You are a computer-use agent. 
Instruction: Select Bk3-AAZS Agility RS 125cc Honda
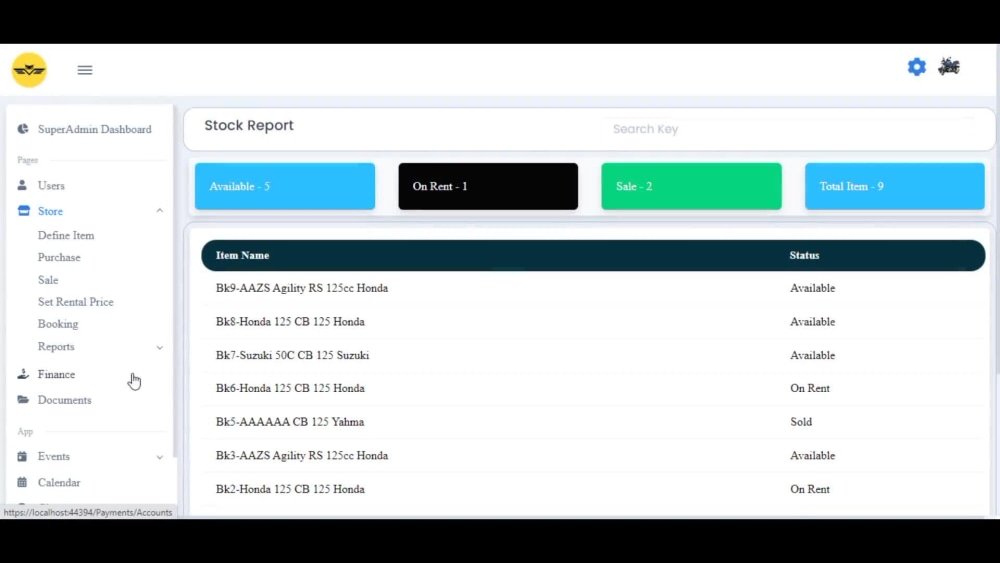click(x=302, y=456)
